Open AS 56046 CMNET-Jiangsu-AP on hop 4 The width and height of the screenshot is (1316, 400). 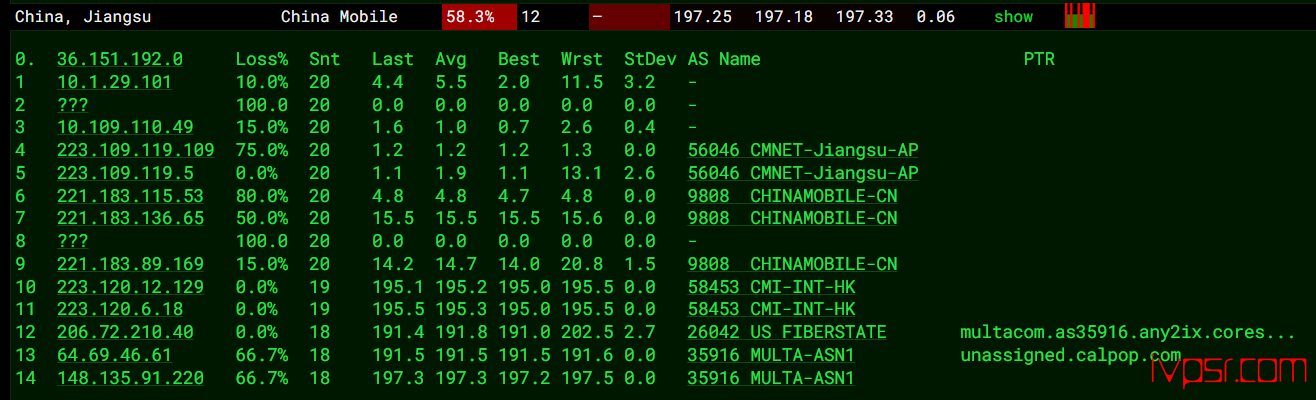coord(803,150)
